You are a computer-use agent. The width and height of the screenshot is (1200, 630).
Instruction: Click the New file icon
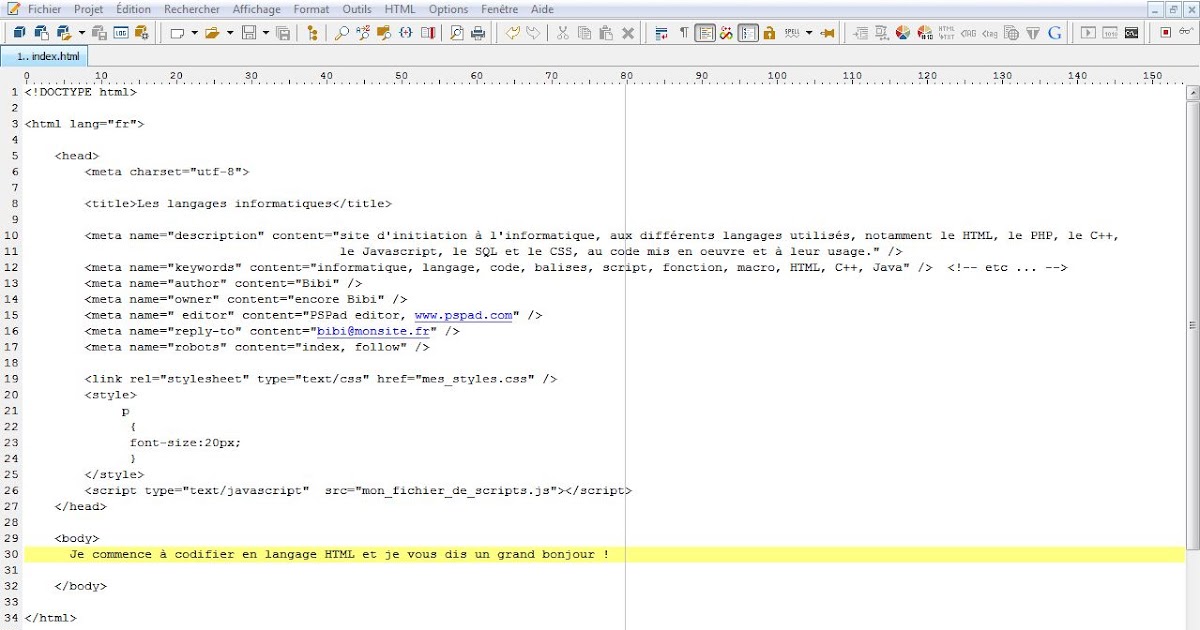177,33
